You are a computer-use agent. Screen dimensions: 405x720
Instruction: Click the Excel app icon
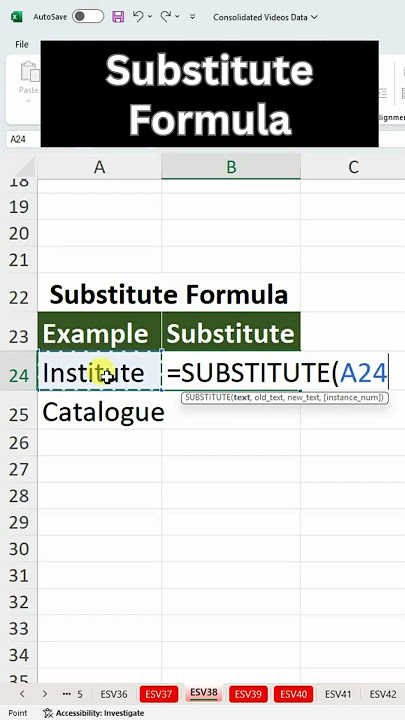pos(17,17)
